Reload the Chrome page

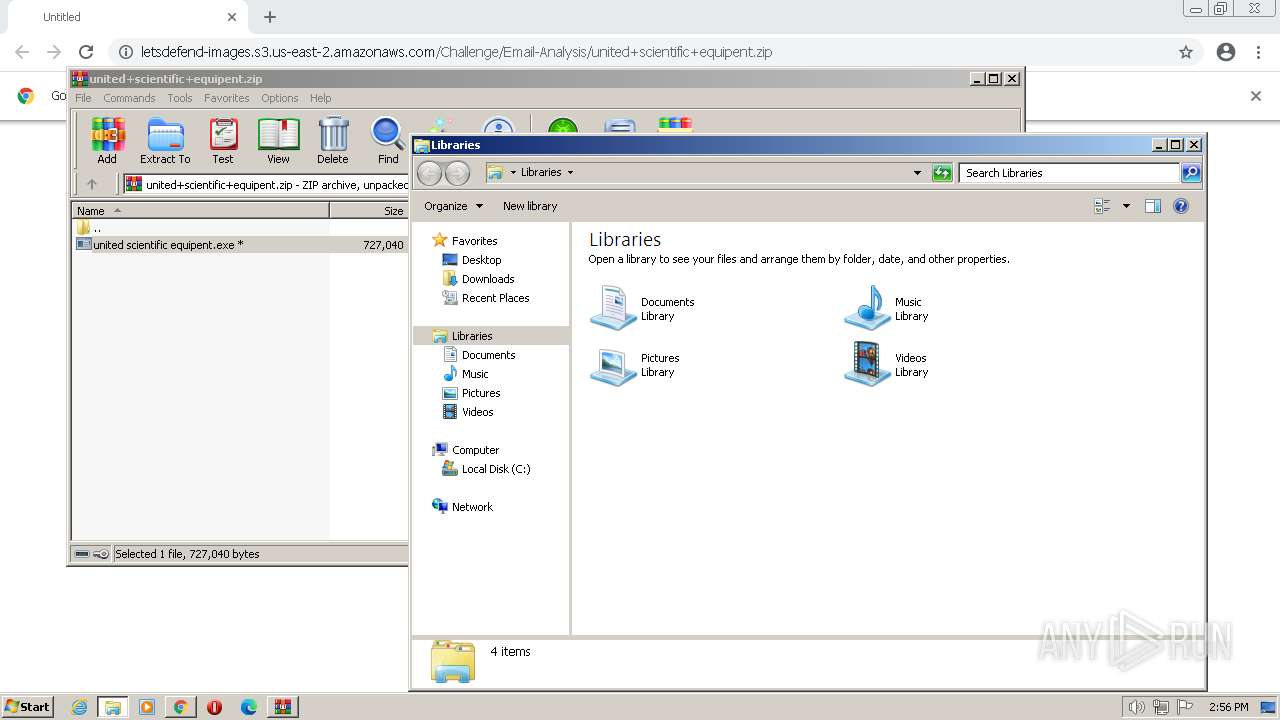86,52
